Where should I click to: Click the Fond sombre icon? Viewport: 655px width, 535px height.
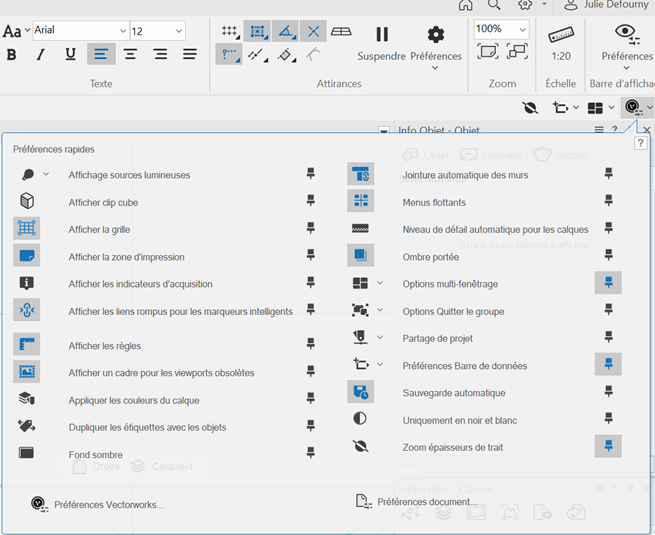(x=27, y=453)
